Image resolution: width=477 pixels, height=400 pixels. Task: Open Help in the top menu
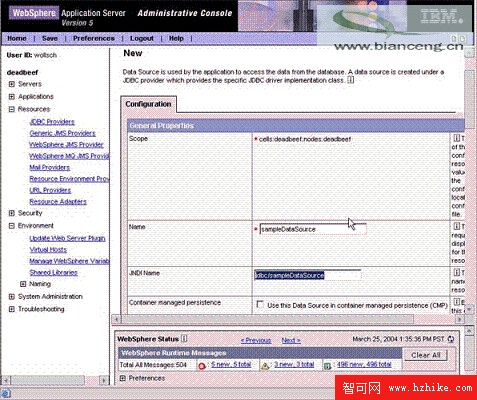point(176,38)
